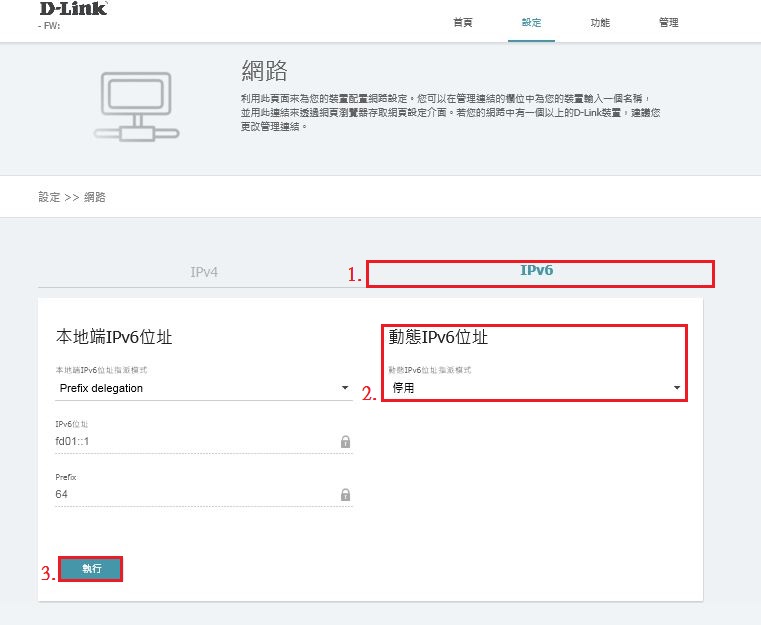Open the 首頁 menu

point(464,22)
